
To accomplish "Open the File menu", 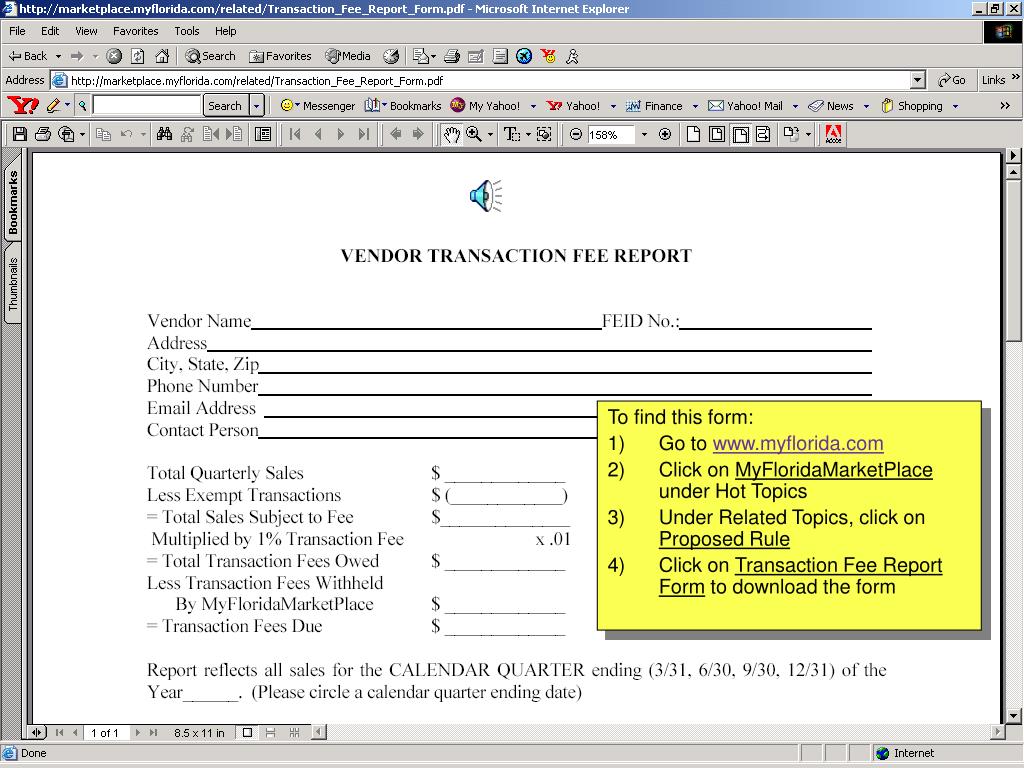I will tap(17, 31).
